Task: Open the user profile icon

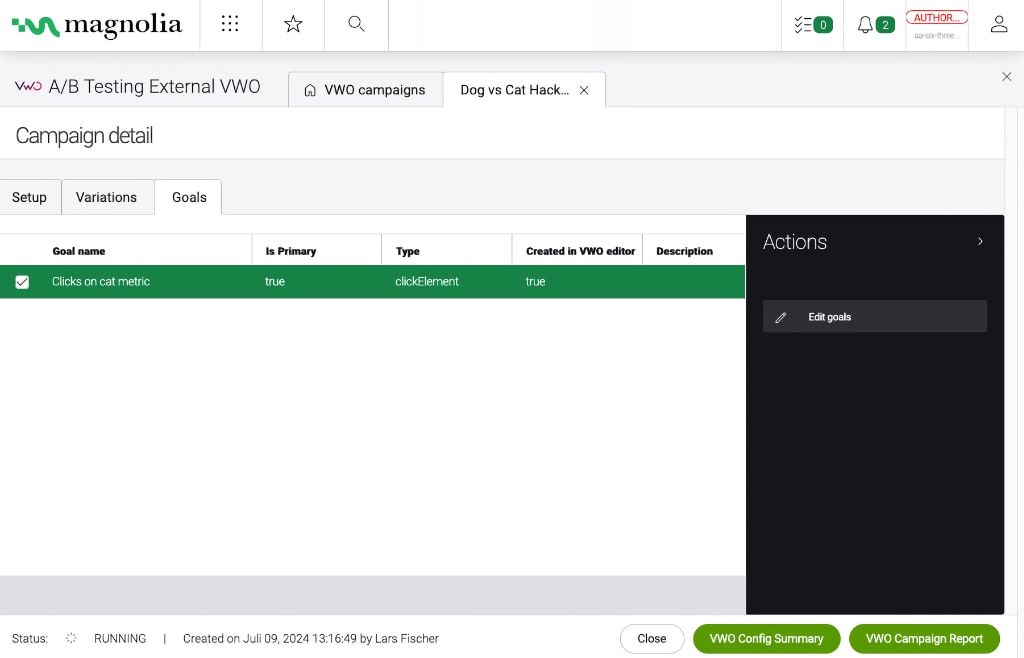Action: click(998, 24)
